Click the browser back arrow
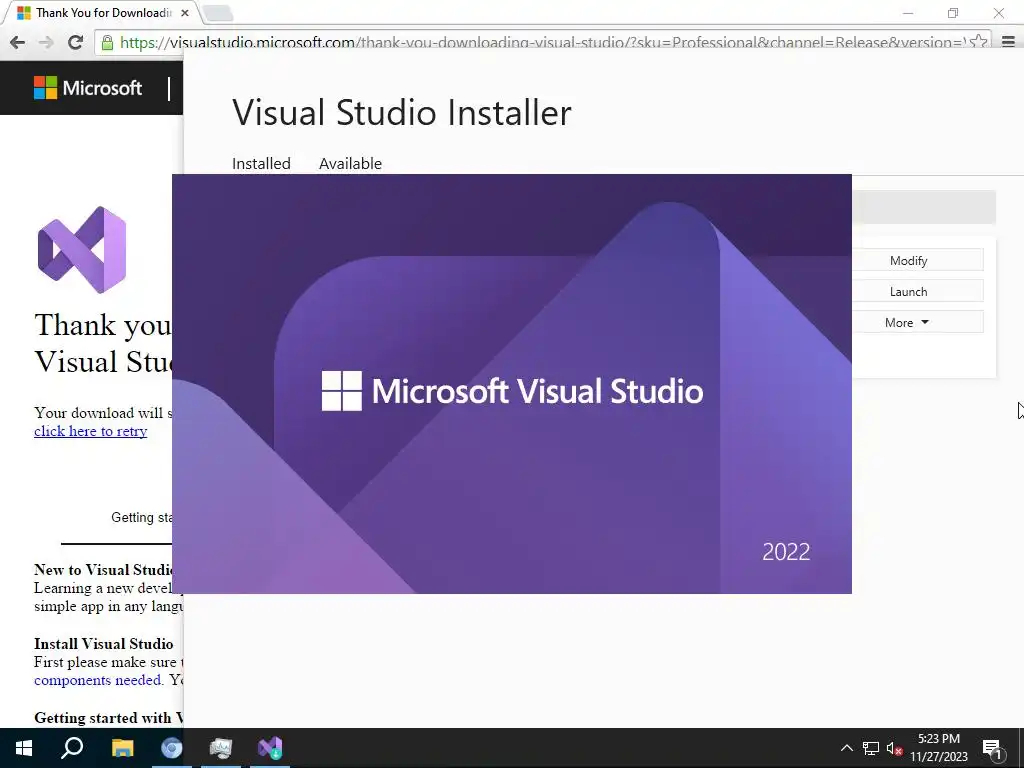The image size is (1024, 768). coord(18,42)
